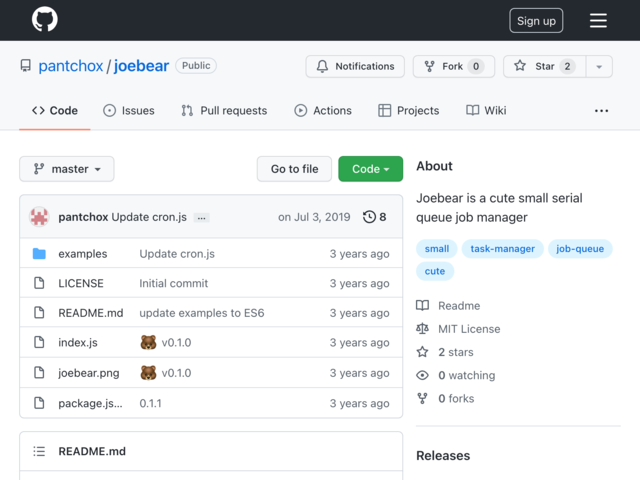Click the README.md row file icon
640x480 pixels.
(x=39, y=313)
